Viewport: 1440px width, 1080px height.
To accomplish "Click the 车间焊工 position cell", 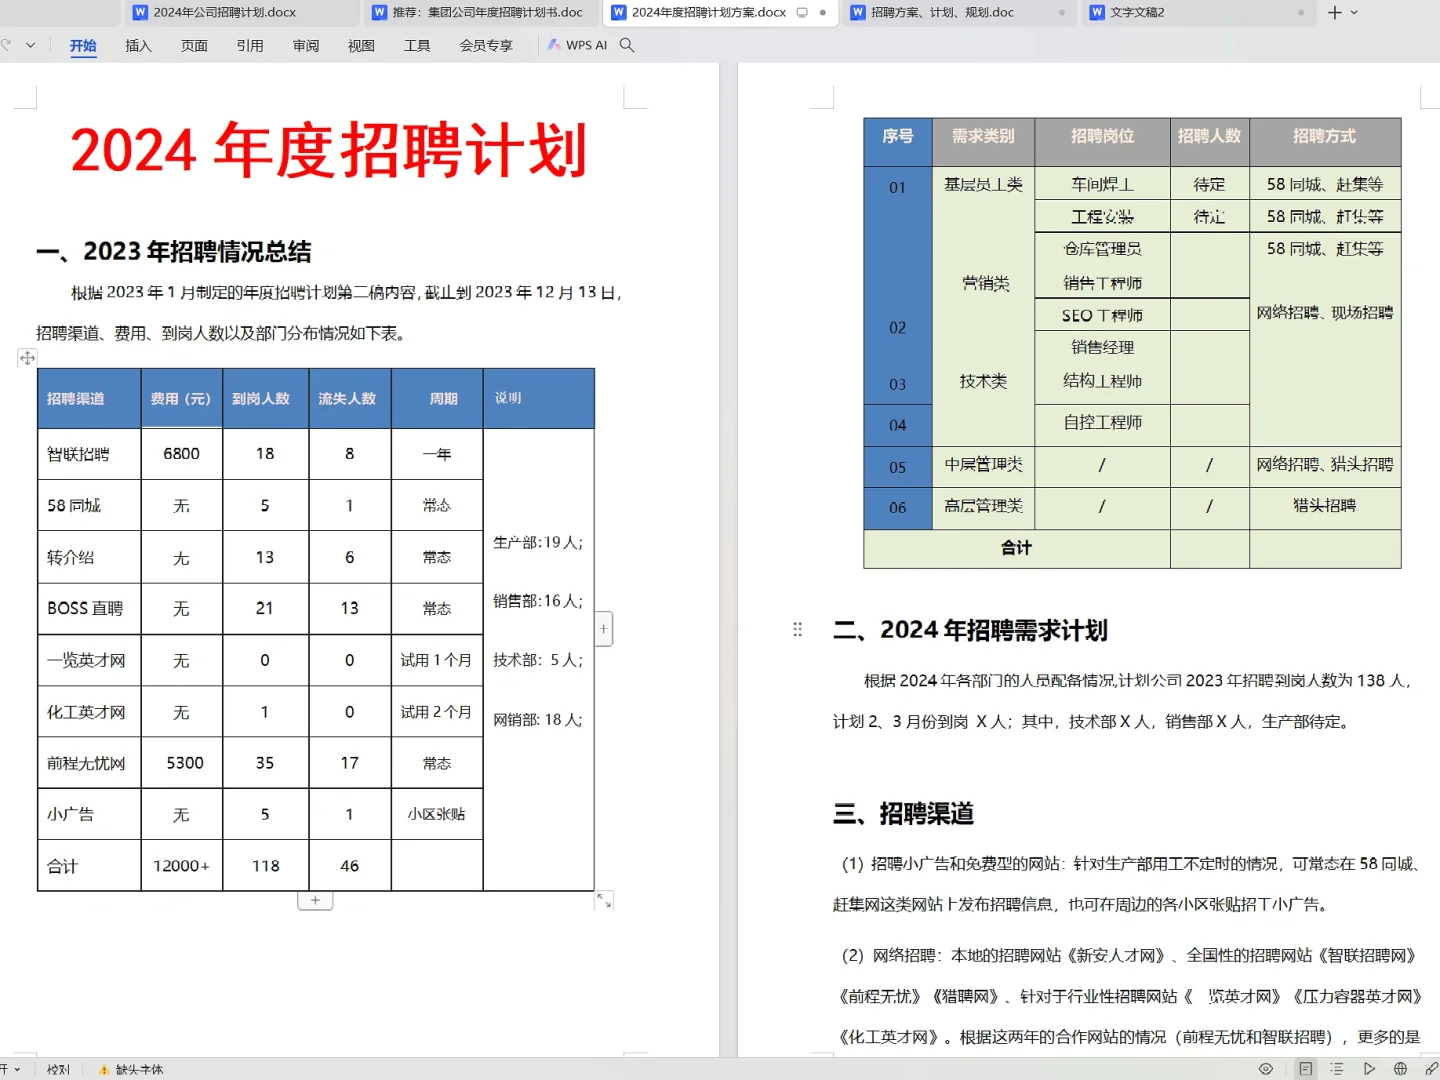I will 1102,184.
